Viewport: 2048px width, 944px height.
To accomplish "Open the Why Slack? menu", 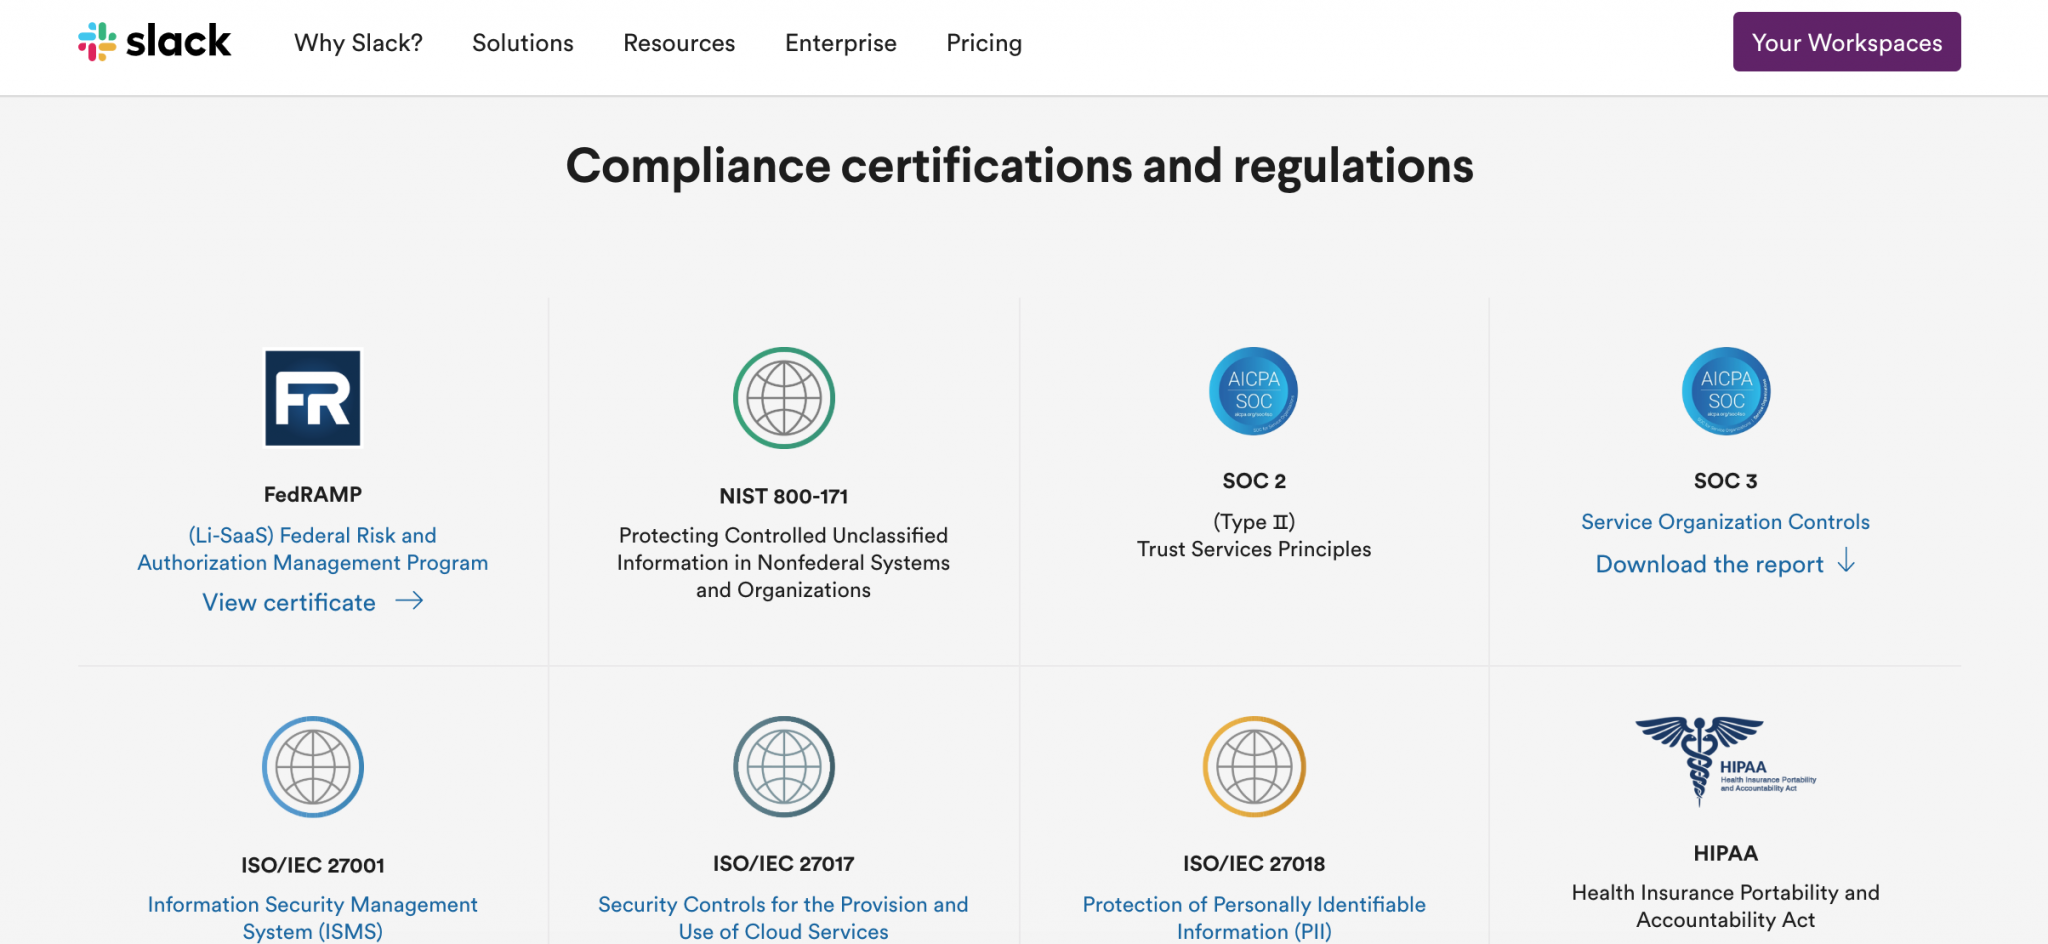I will [x=358, y=43].
